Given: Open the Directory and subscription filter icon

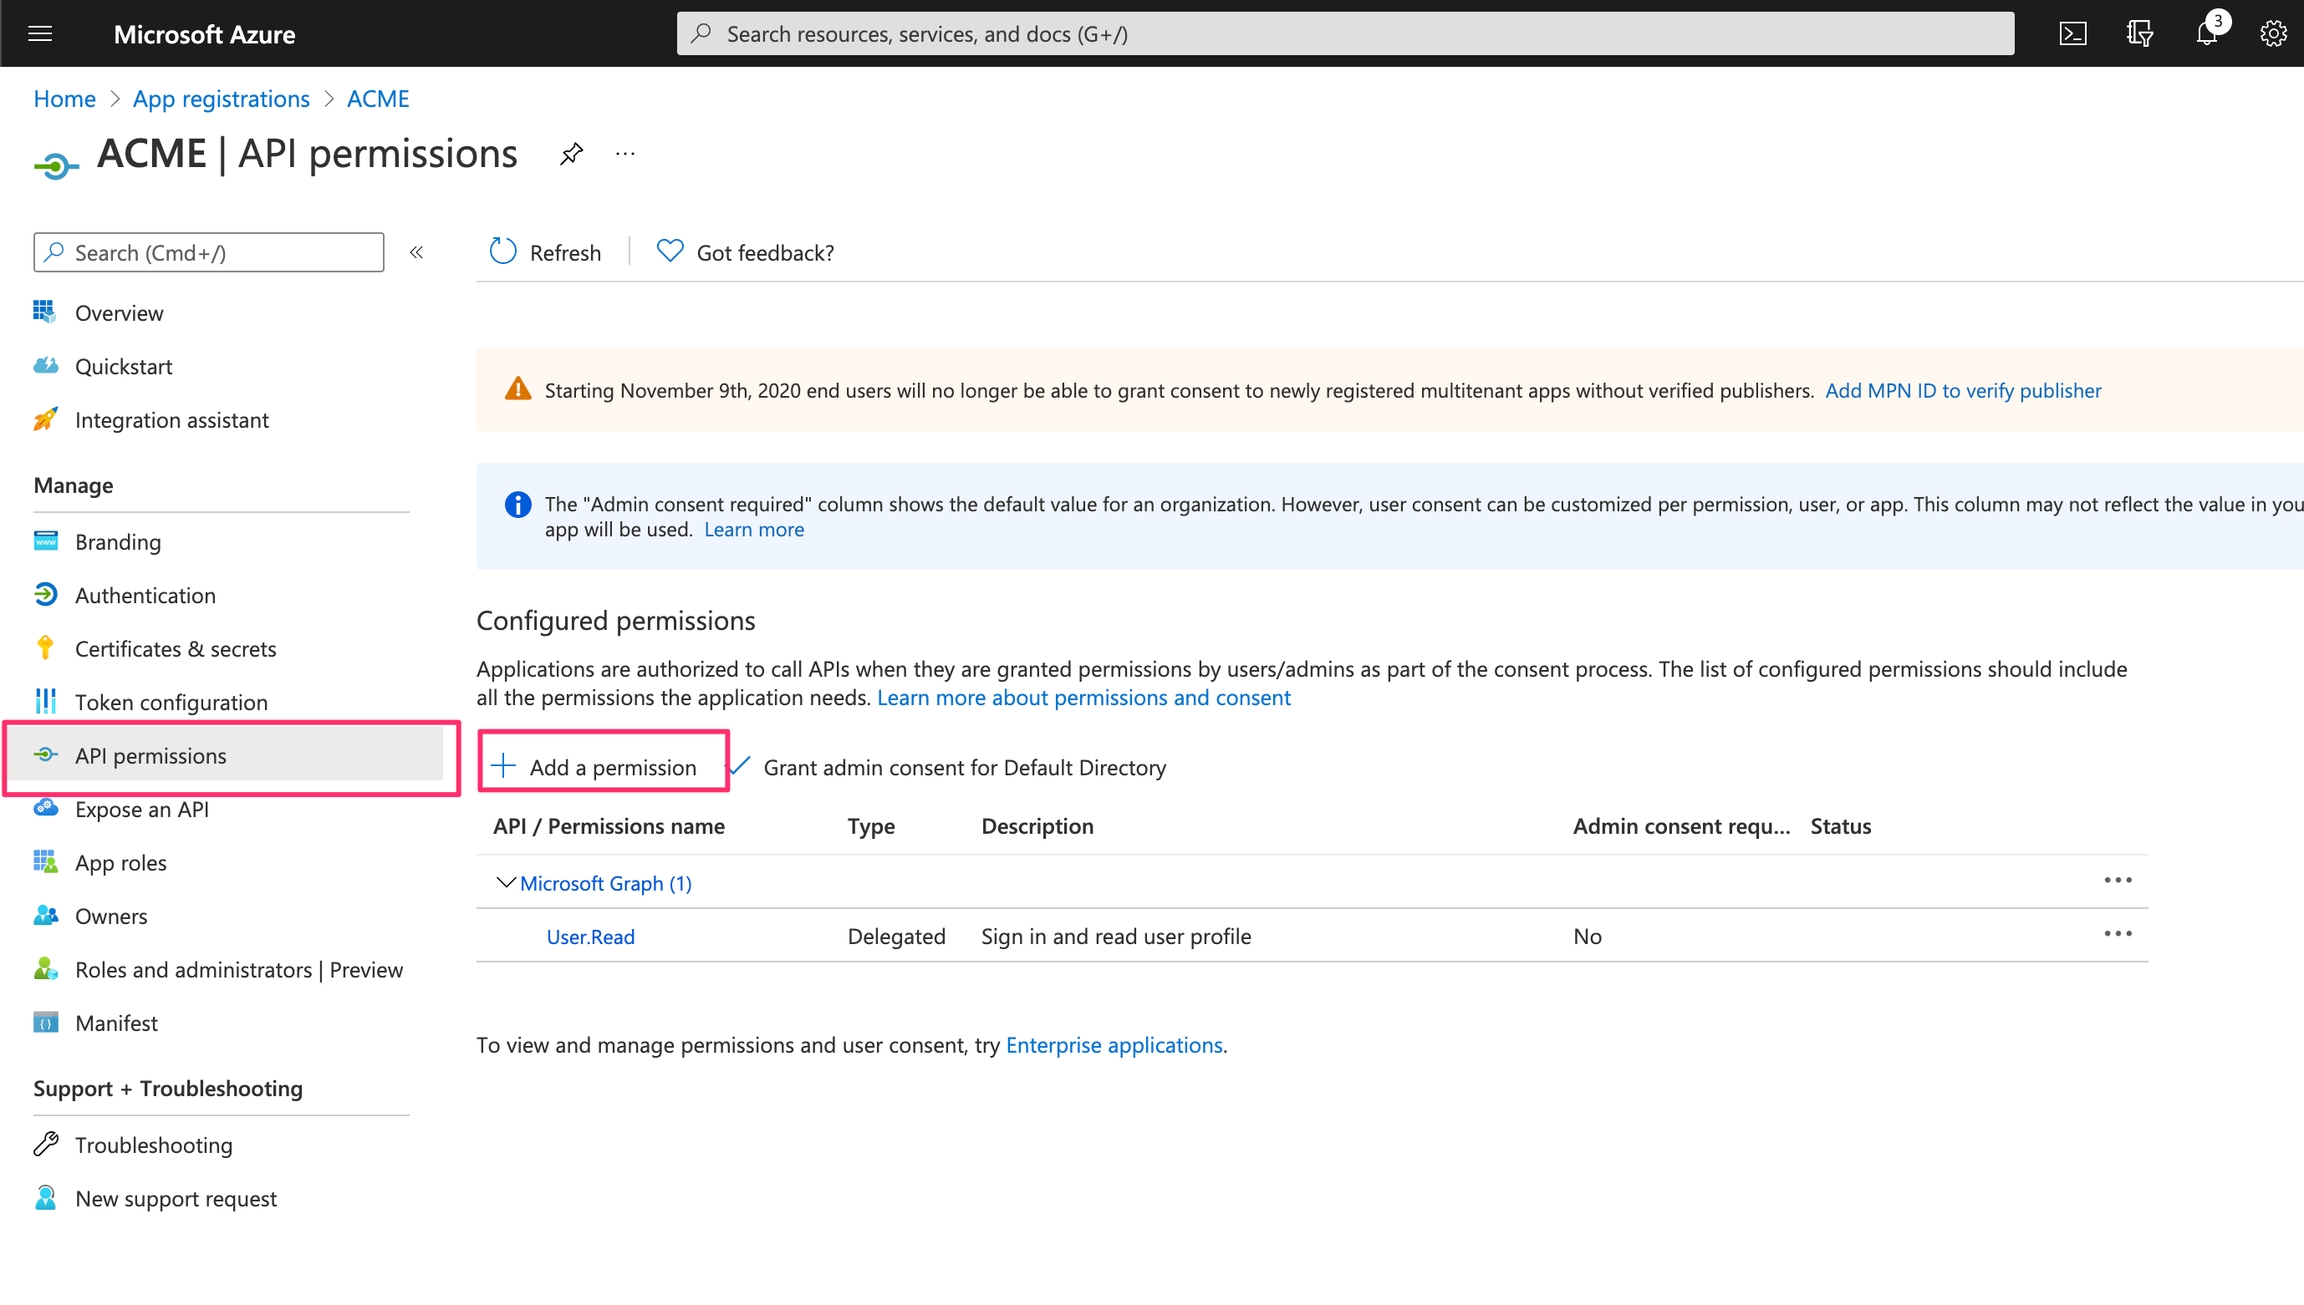Looking at the screenshot, I should click(2139, 34).
